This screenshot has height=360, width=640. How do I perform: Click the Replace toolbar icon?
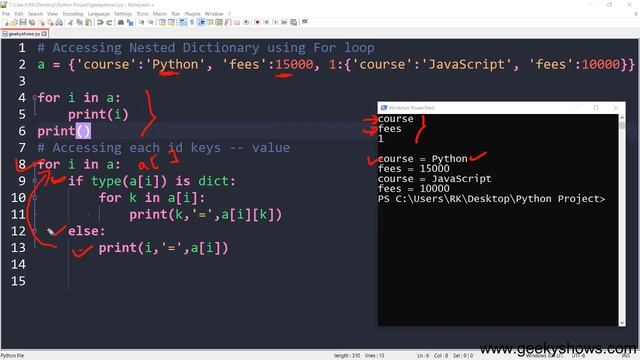130,22
